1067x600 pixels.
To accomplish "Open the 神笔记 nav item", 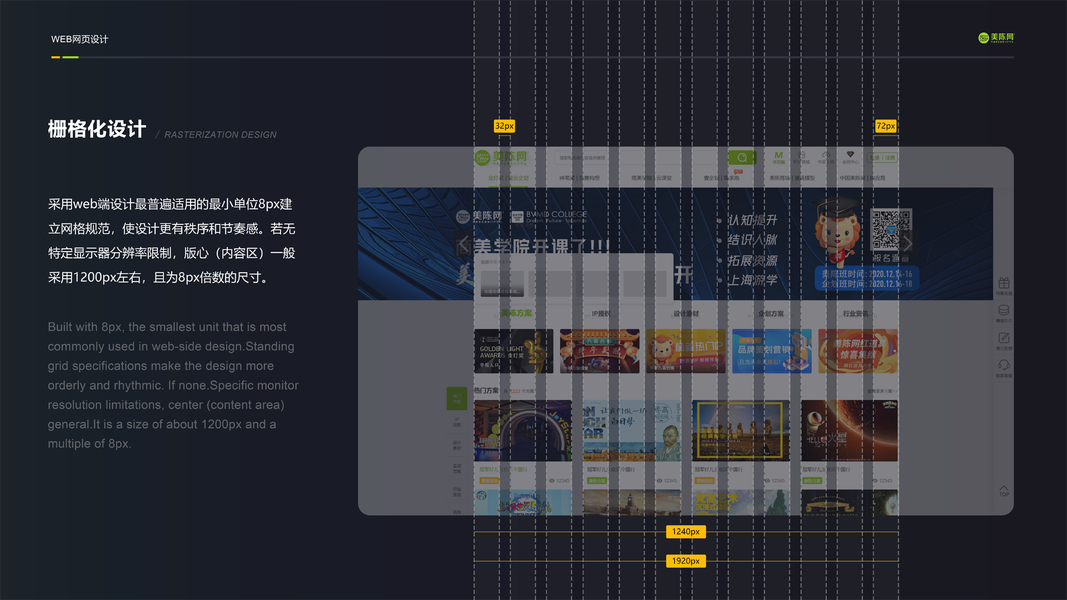I will 579,178.
